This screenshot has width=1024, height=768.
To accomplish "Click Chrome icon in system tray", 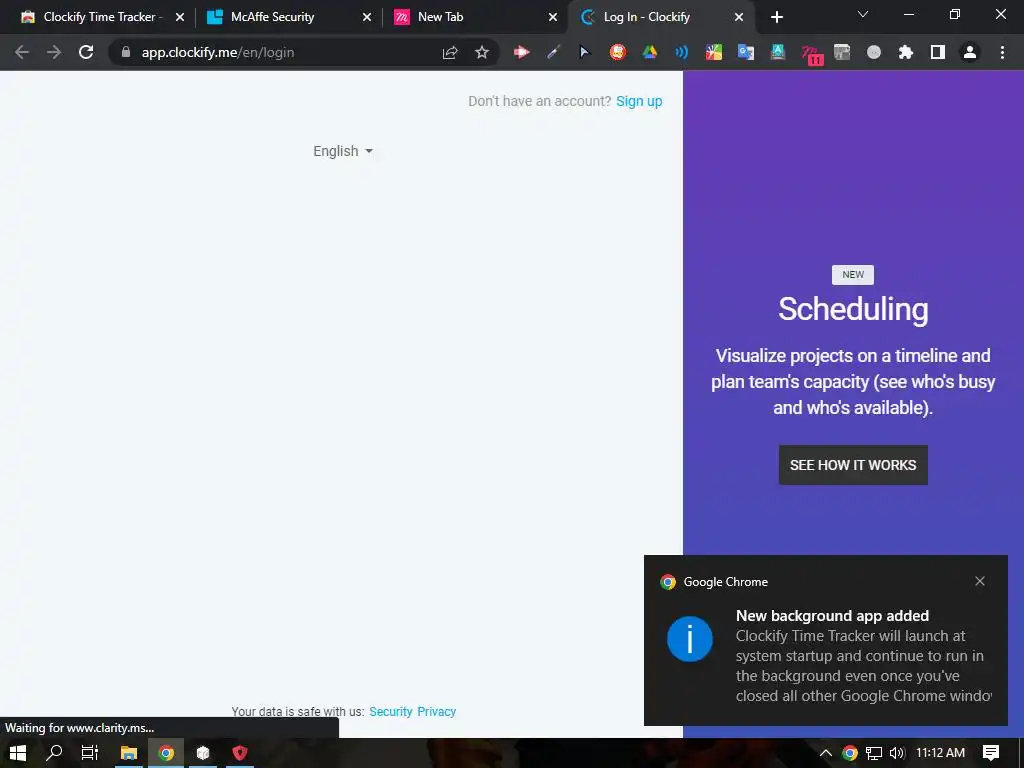I will coord(850,753).
